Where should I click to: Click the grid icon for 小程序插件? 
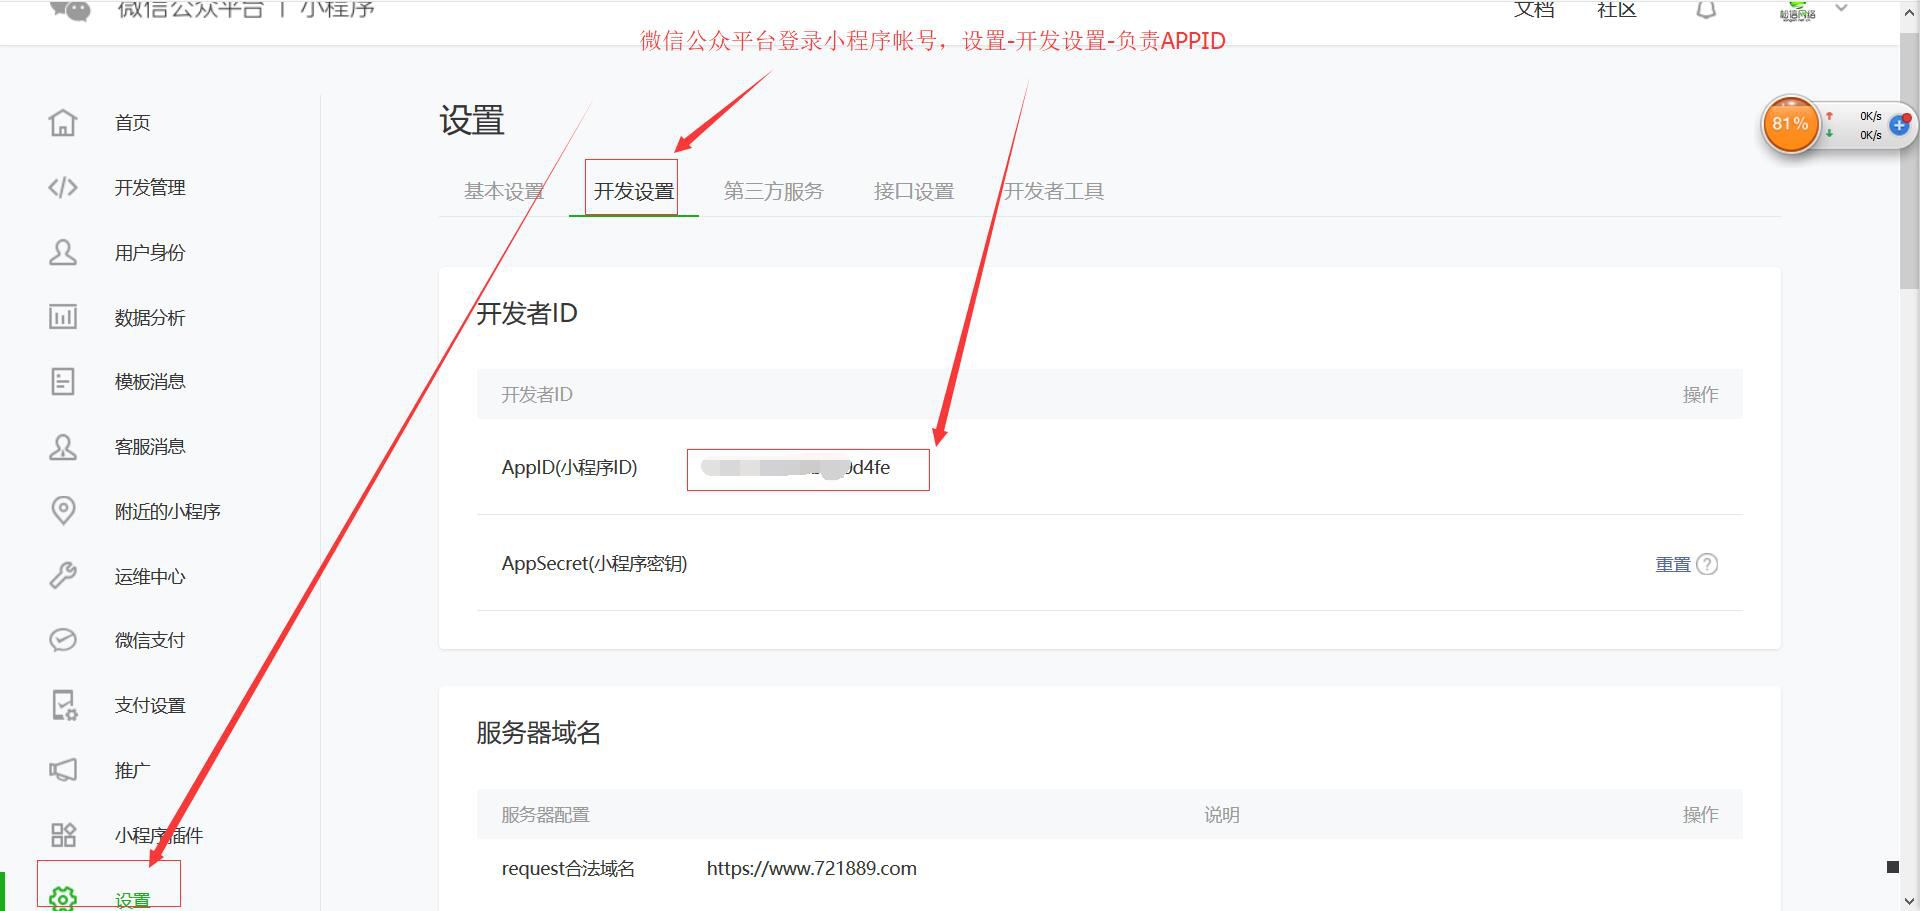pos(63,835)
